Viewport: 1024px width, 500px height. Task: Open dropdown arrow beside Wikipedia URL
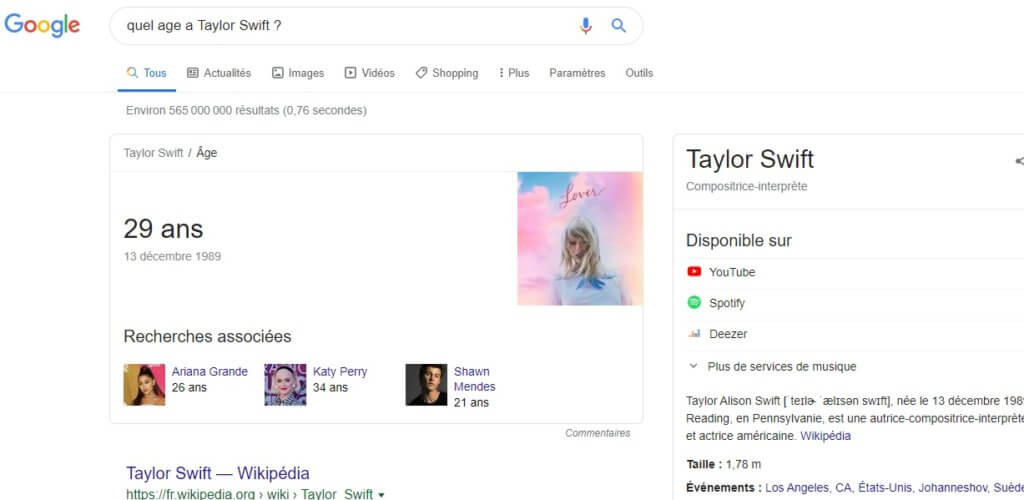point(381,494)
